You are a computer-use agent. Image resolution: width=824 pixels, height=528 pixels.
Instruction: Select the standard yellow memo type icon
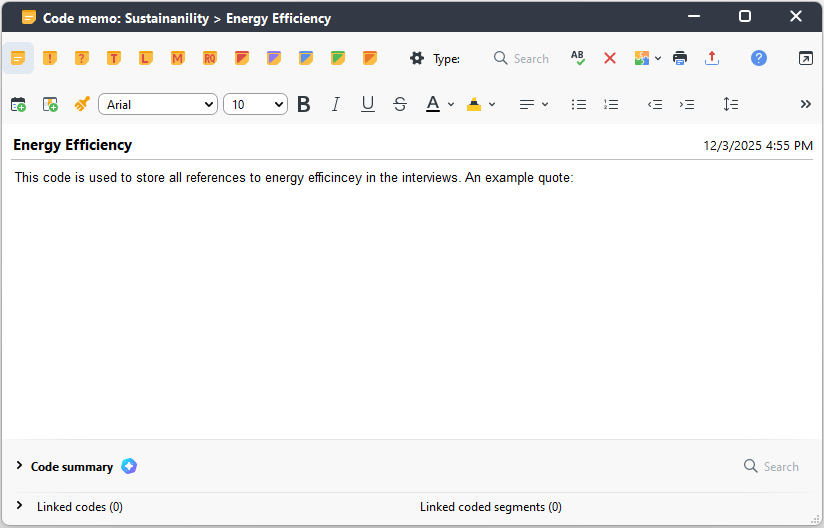coord(18,58)
